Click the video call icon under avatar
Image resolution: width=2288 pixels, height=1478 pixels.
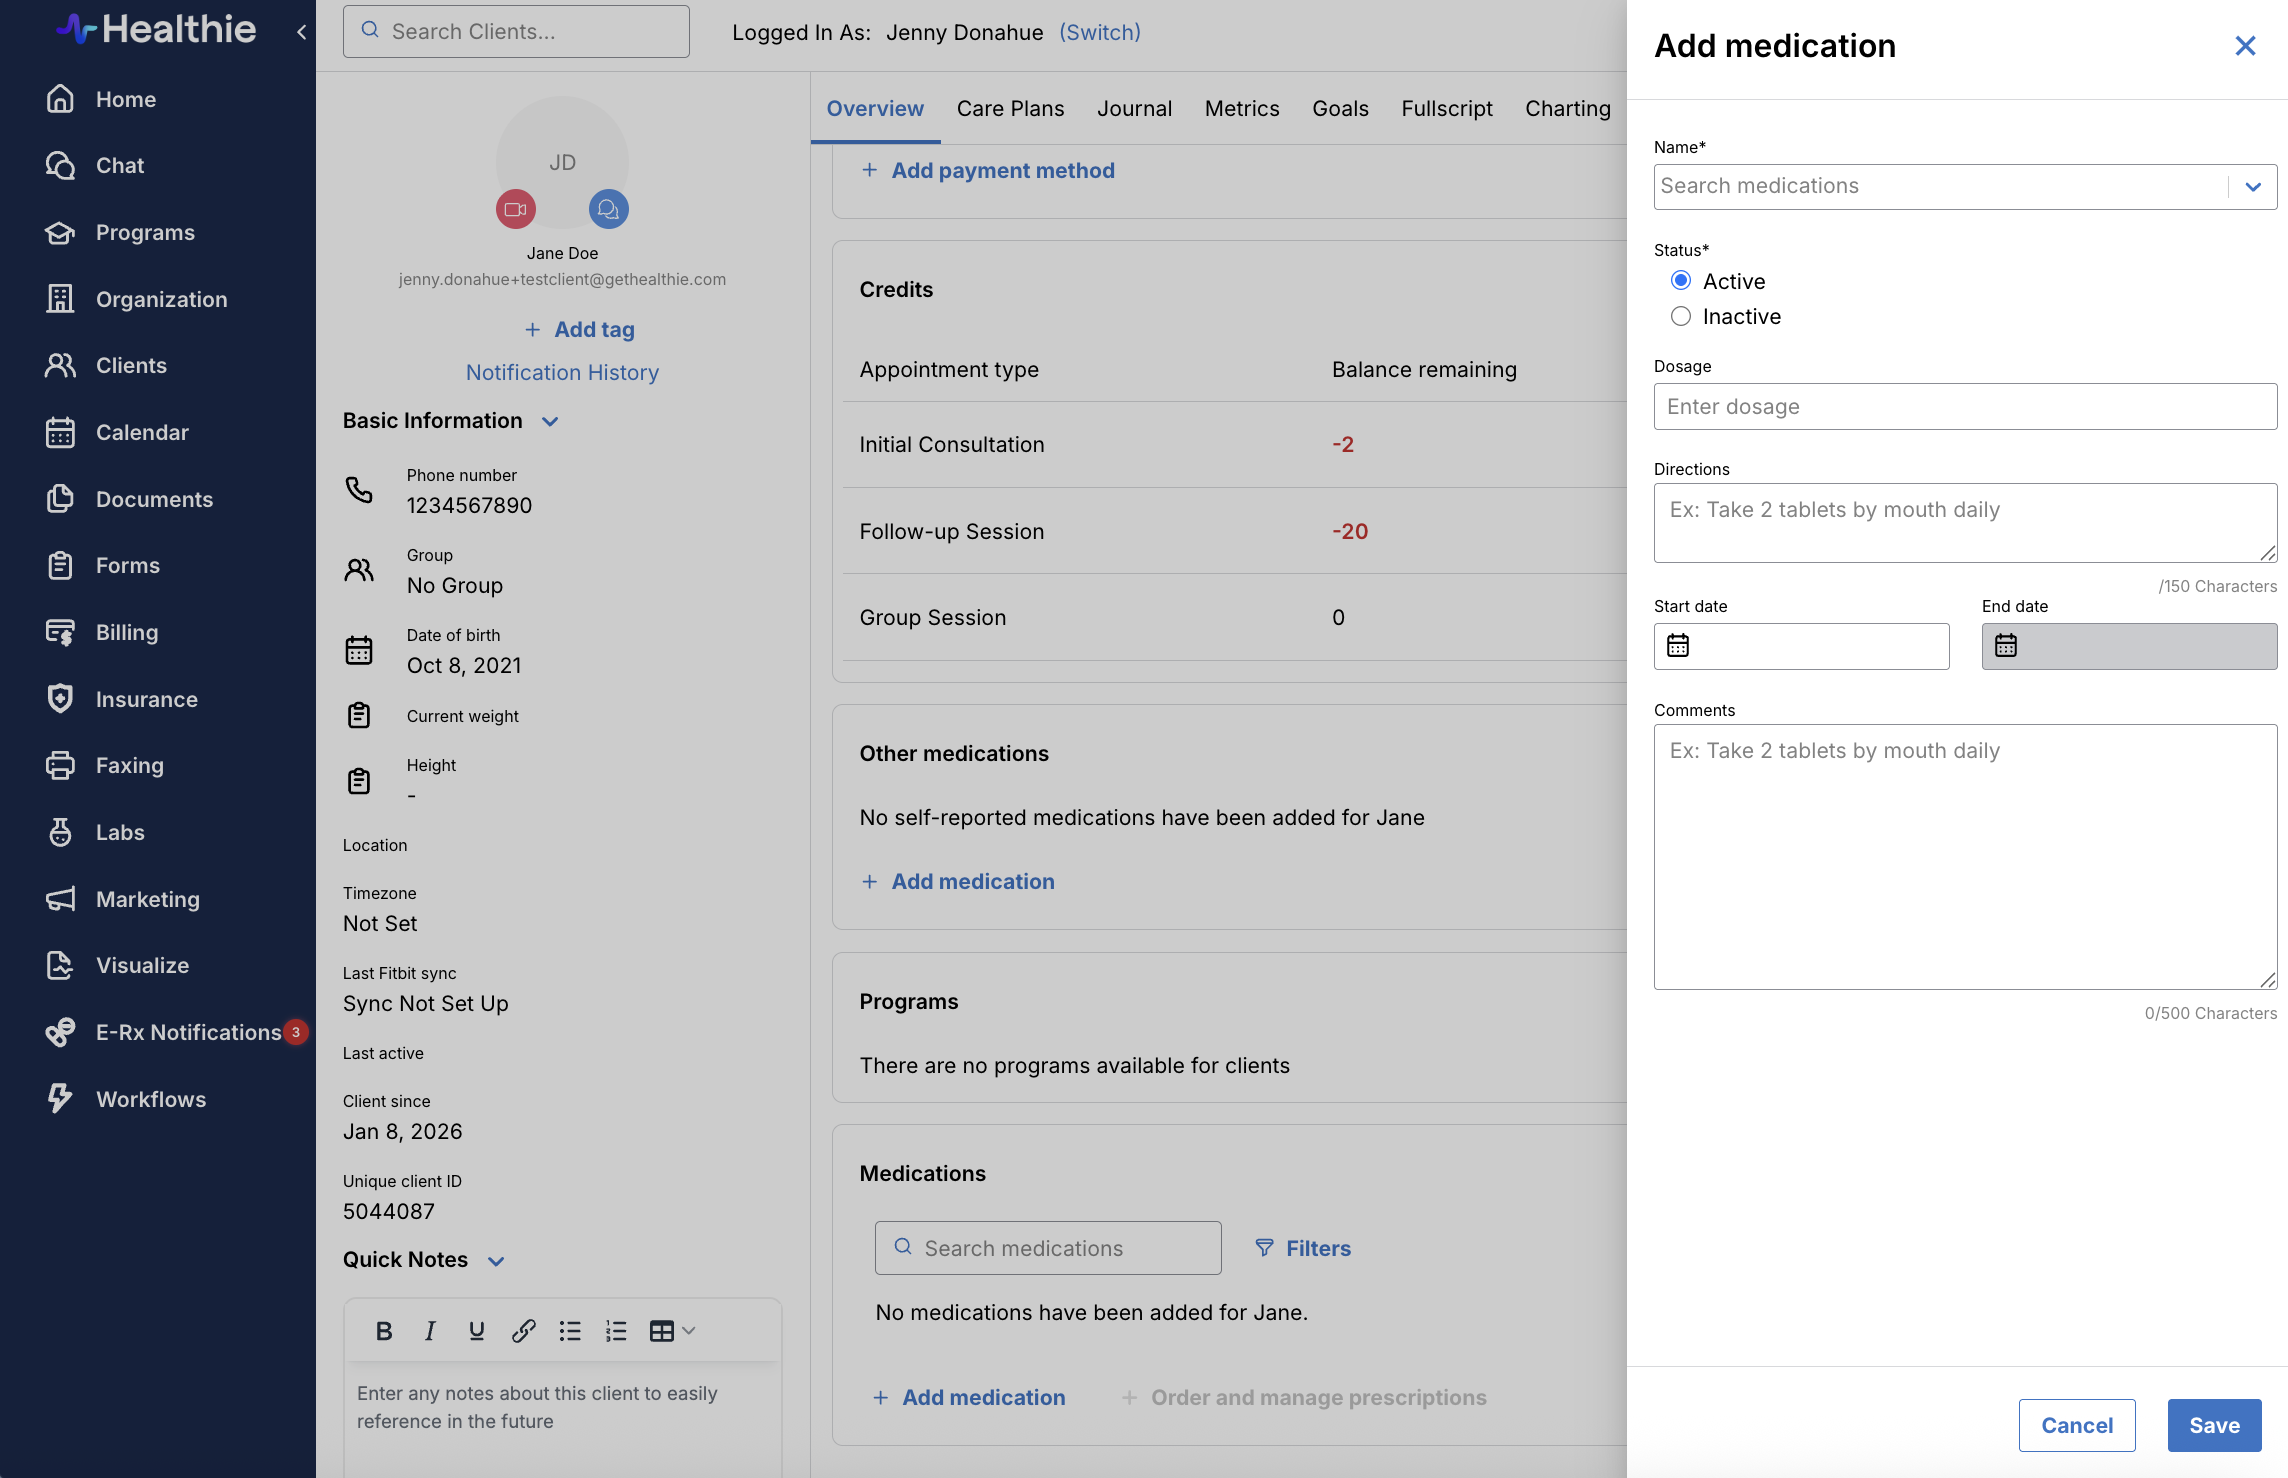tap(516, 210)
